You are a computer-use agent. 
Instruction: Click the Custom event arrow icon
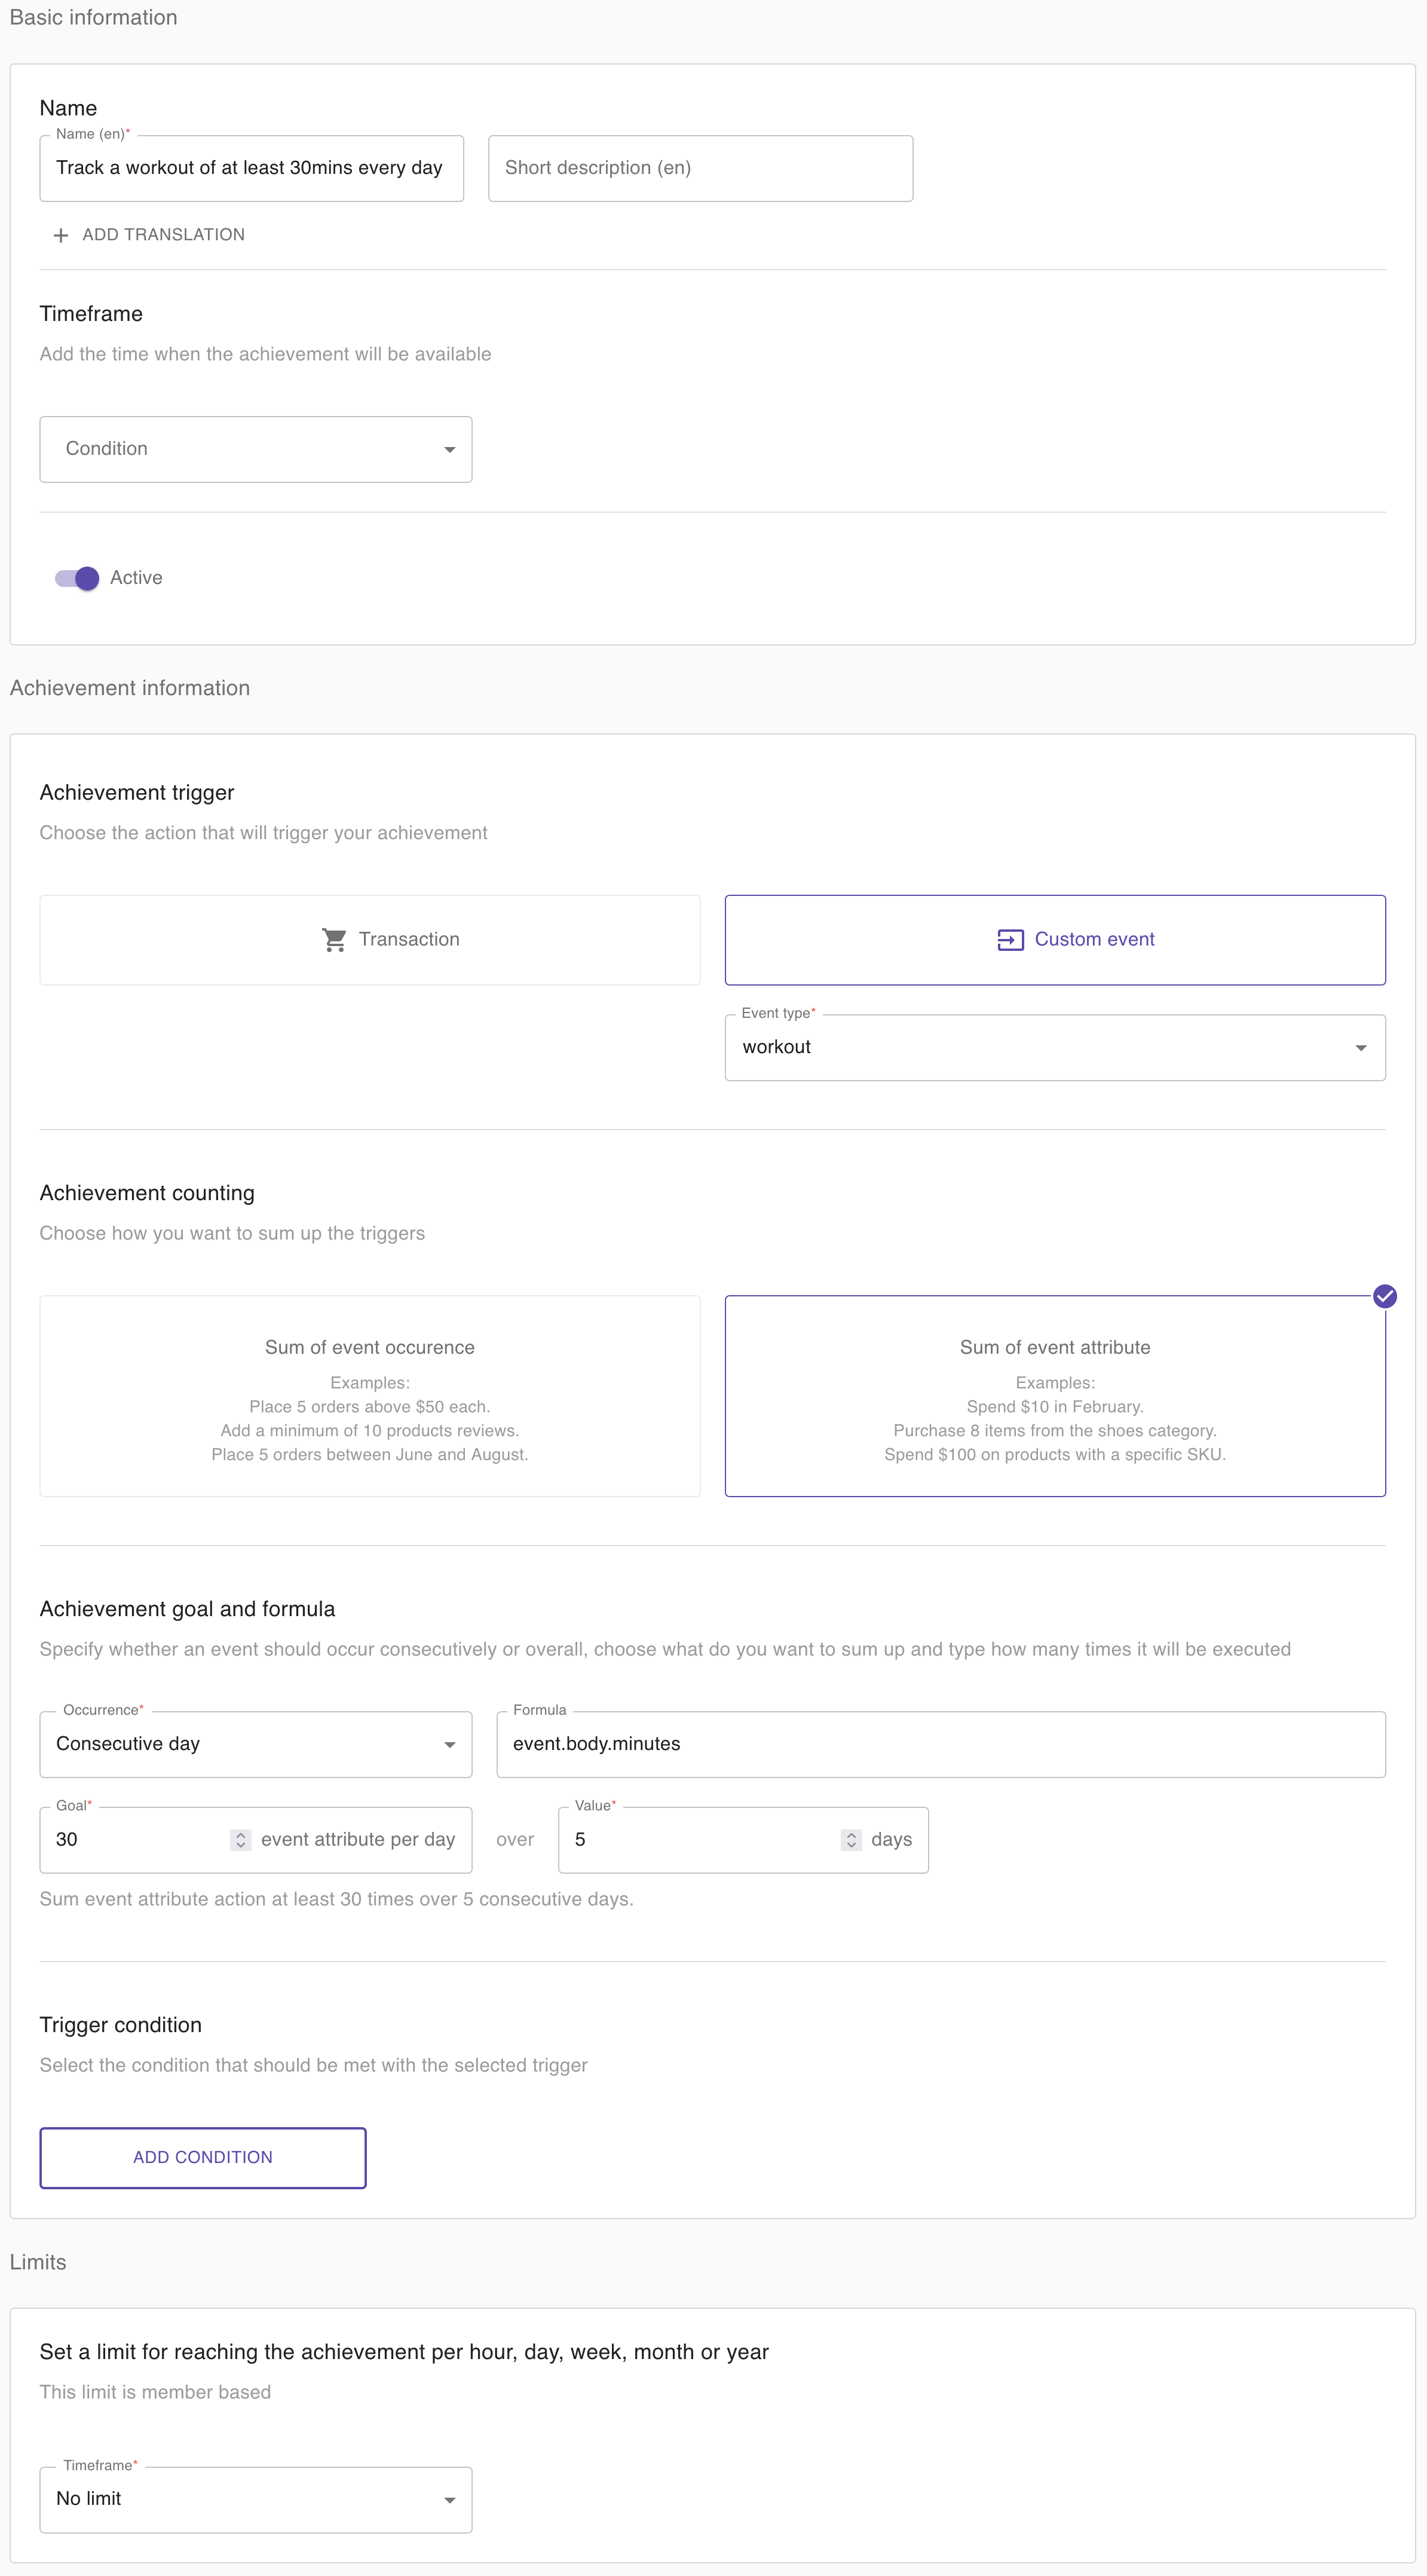pyautogui.click(x=1010, y=940)
